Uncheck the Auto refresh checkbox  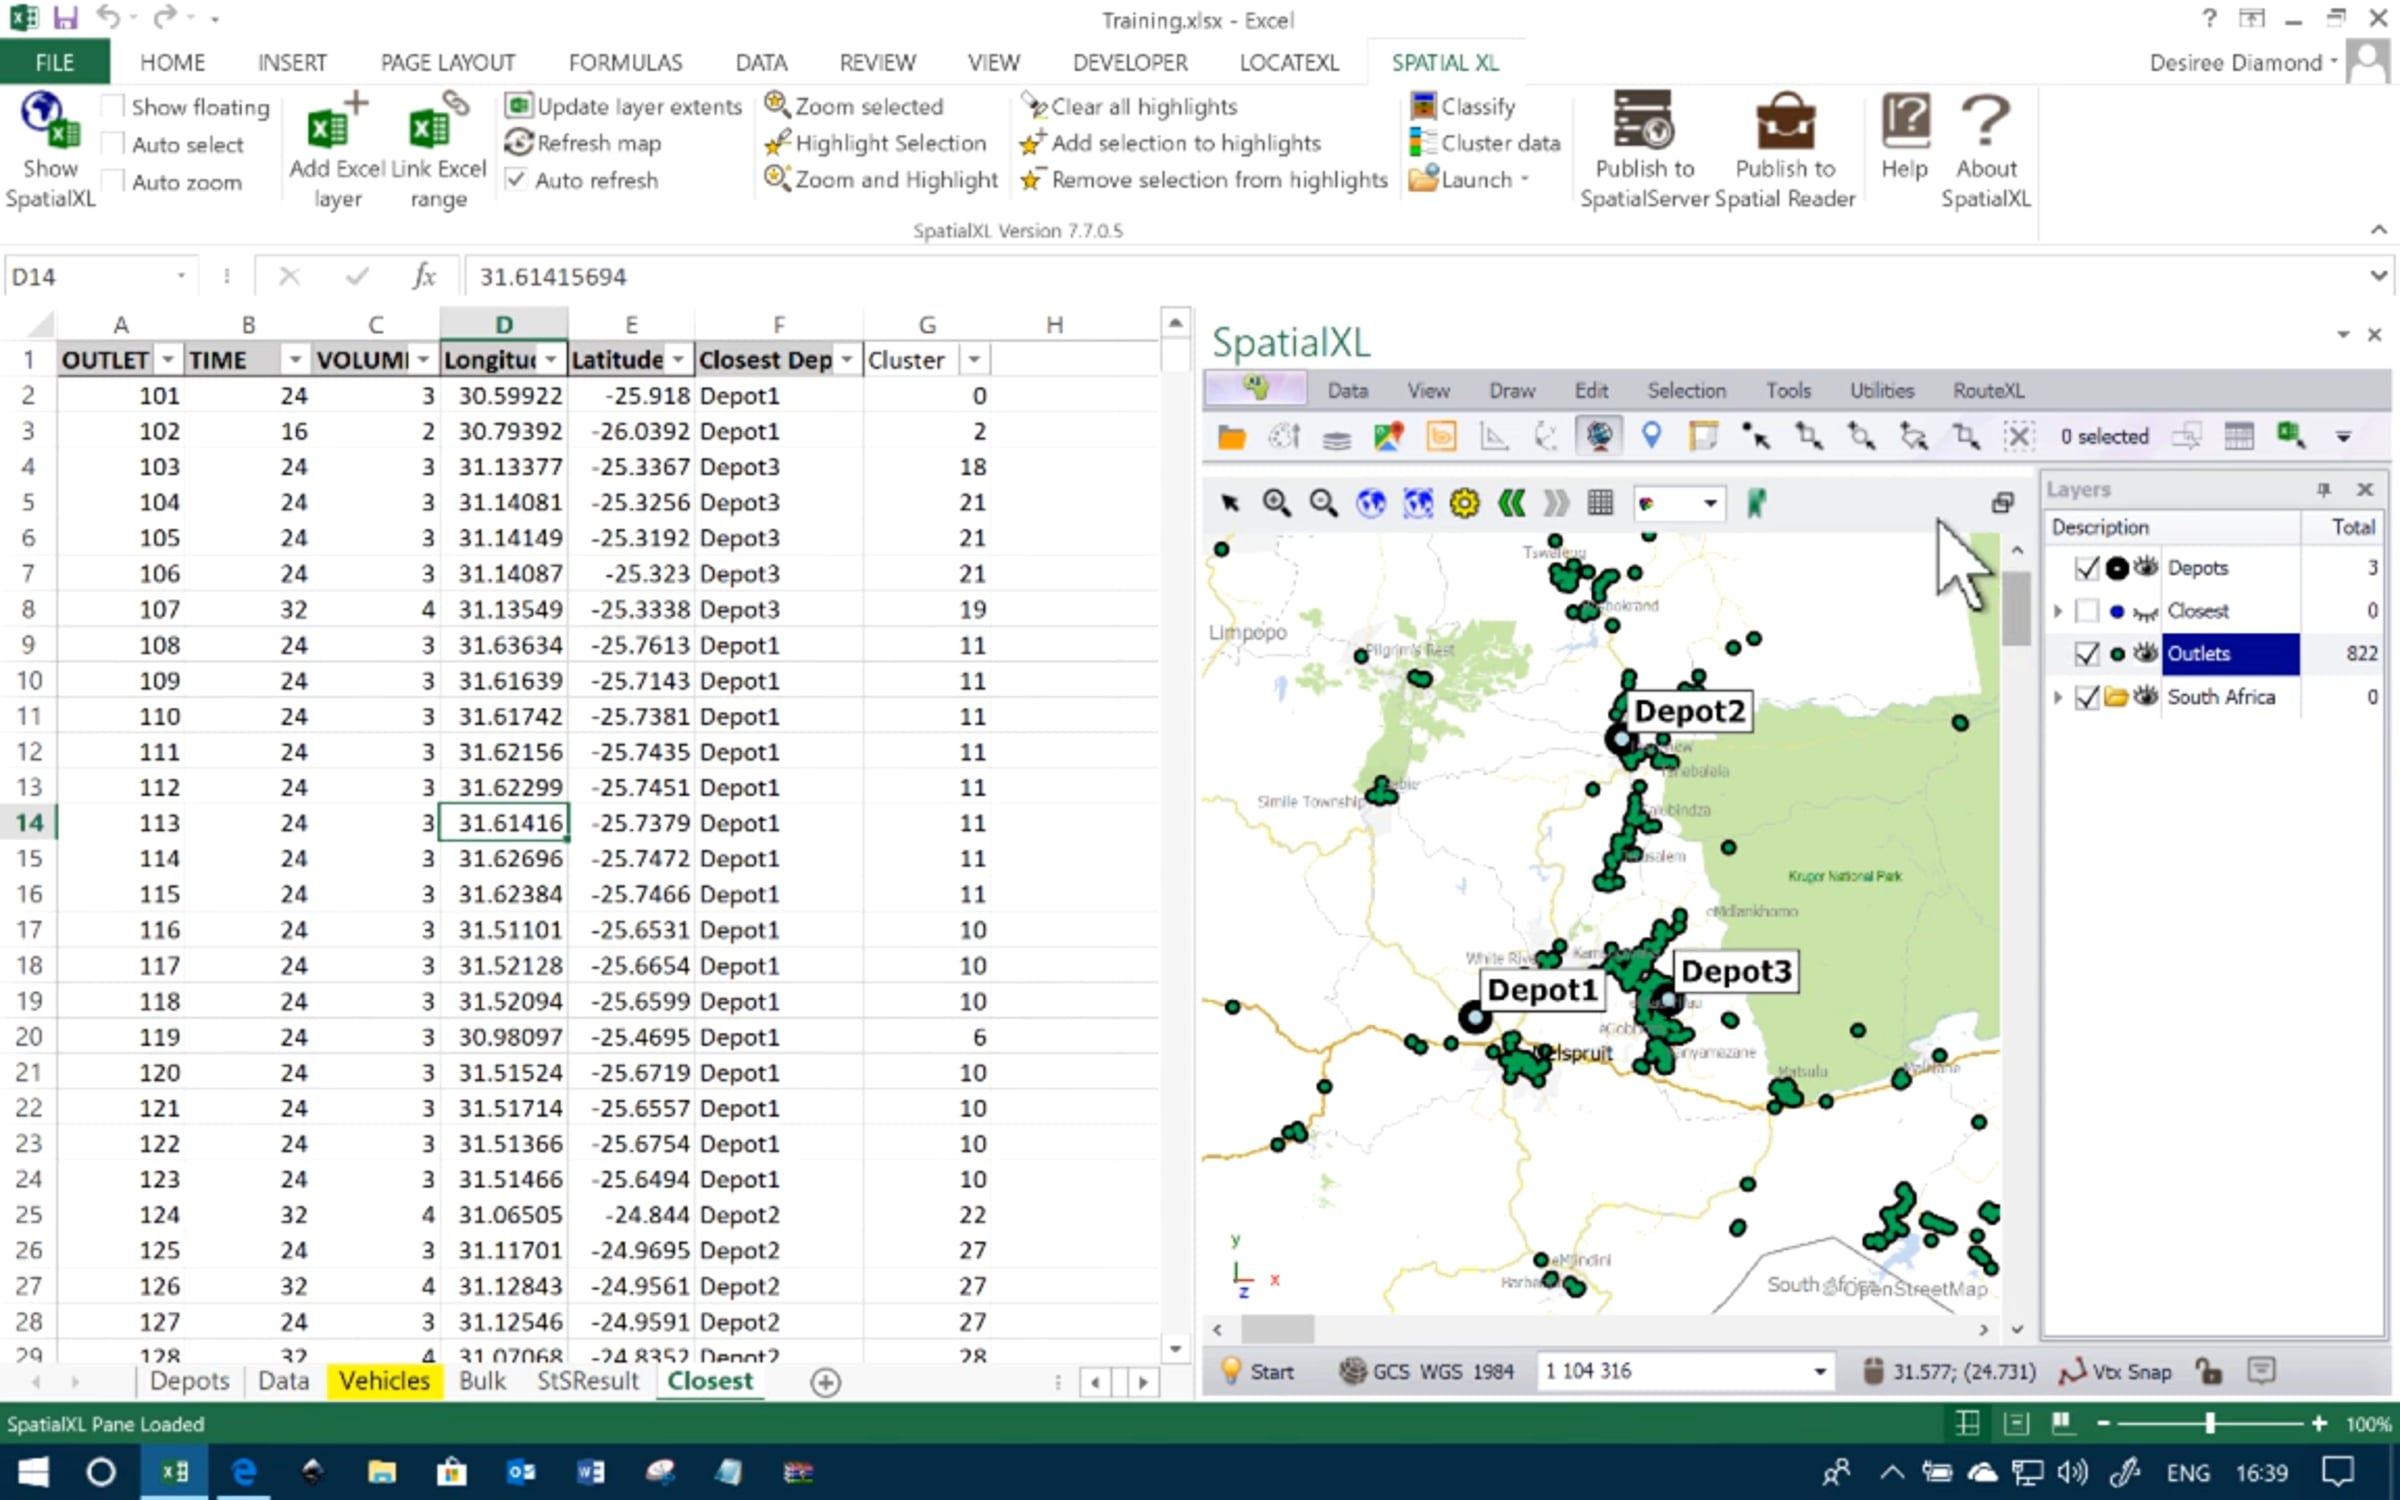[516, 180]
